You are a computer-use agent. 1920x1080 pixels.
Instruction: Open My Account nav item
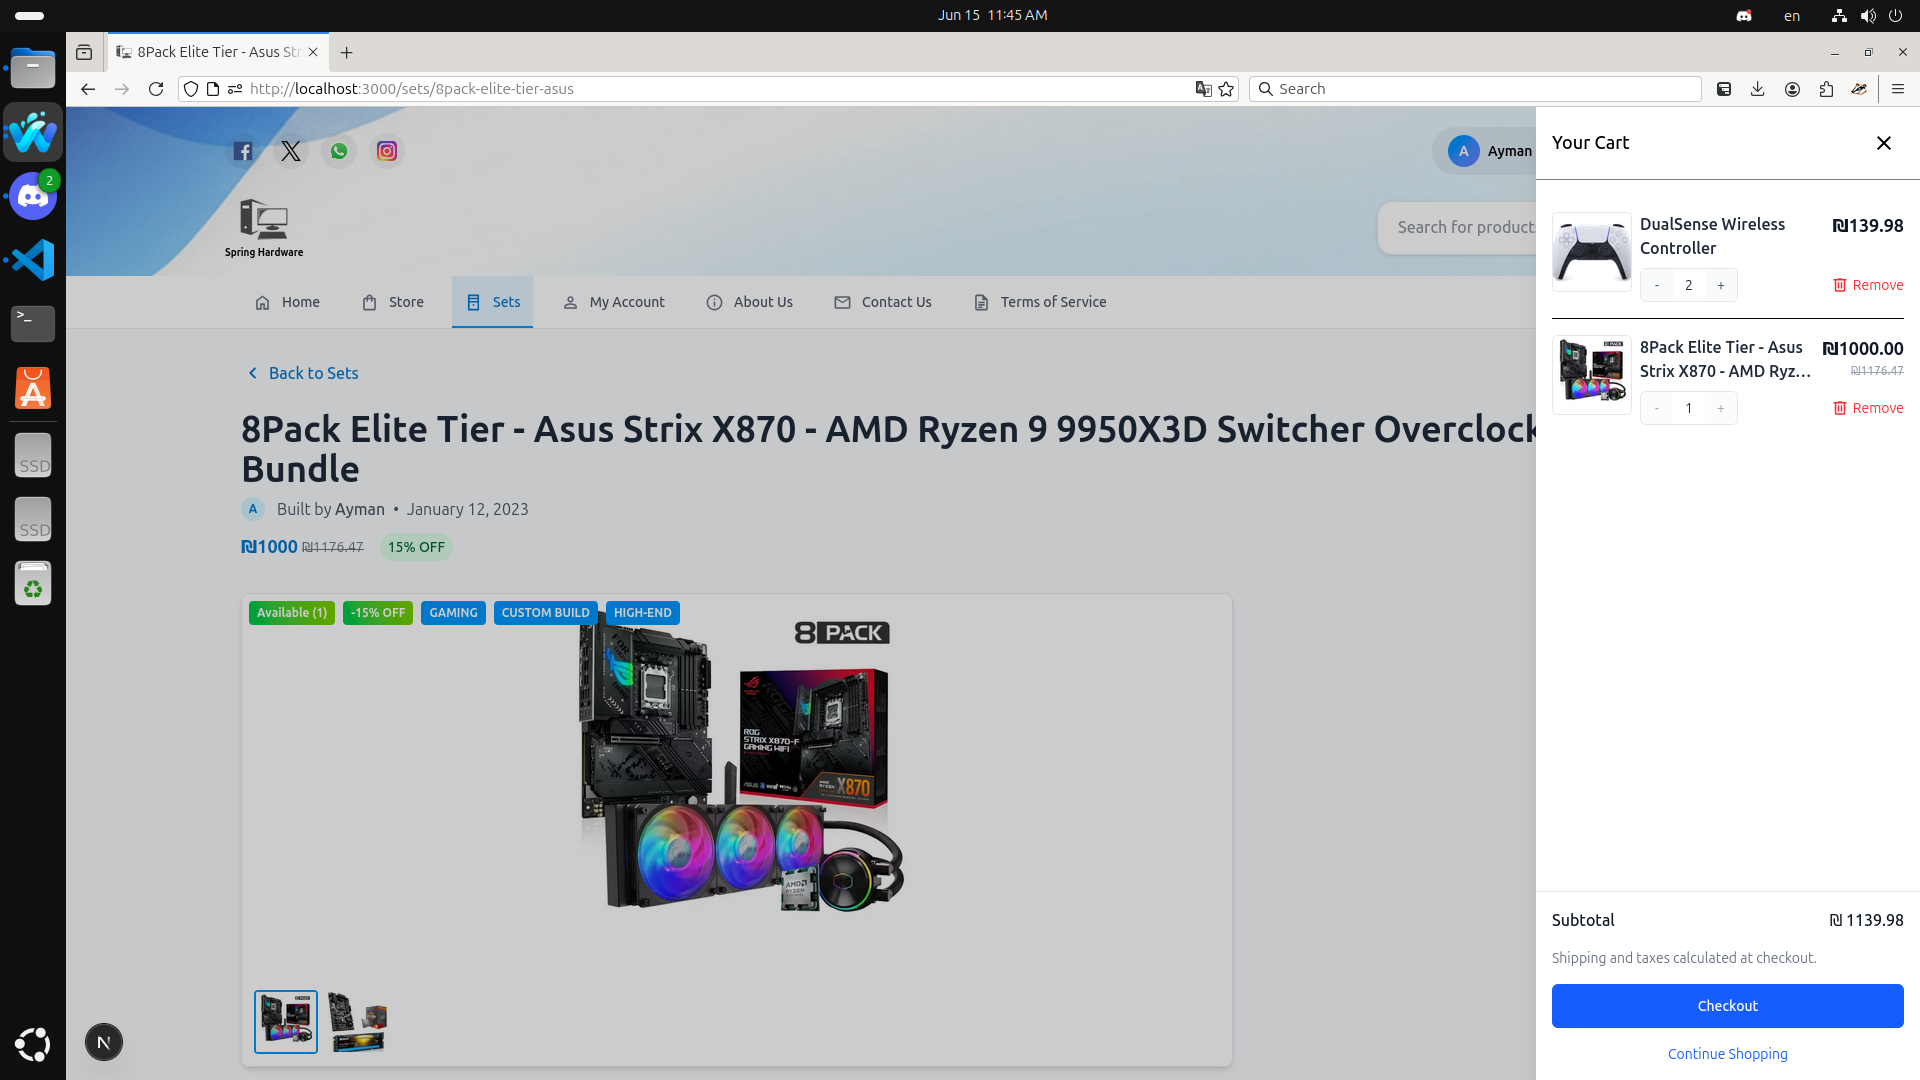(x=614, y=302)
